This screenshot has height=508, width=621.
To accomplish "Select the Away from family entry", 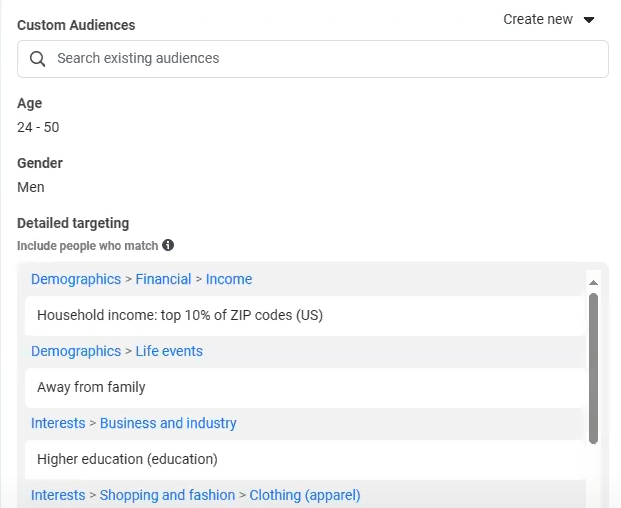I will 305,388.
